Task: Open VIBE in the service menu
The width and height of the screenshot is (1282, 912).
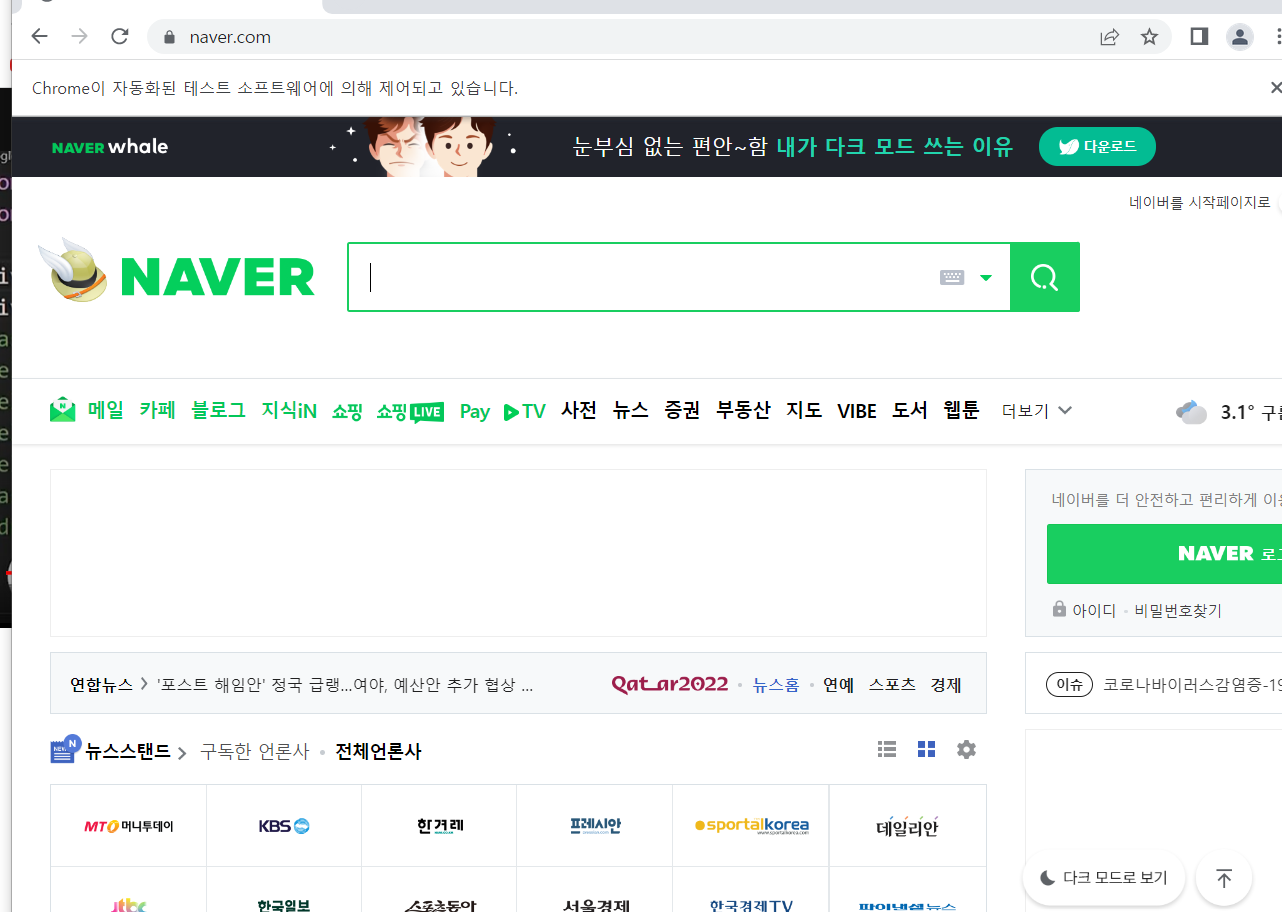Action: point(857,411)
